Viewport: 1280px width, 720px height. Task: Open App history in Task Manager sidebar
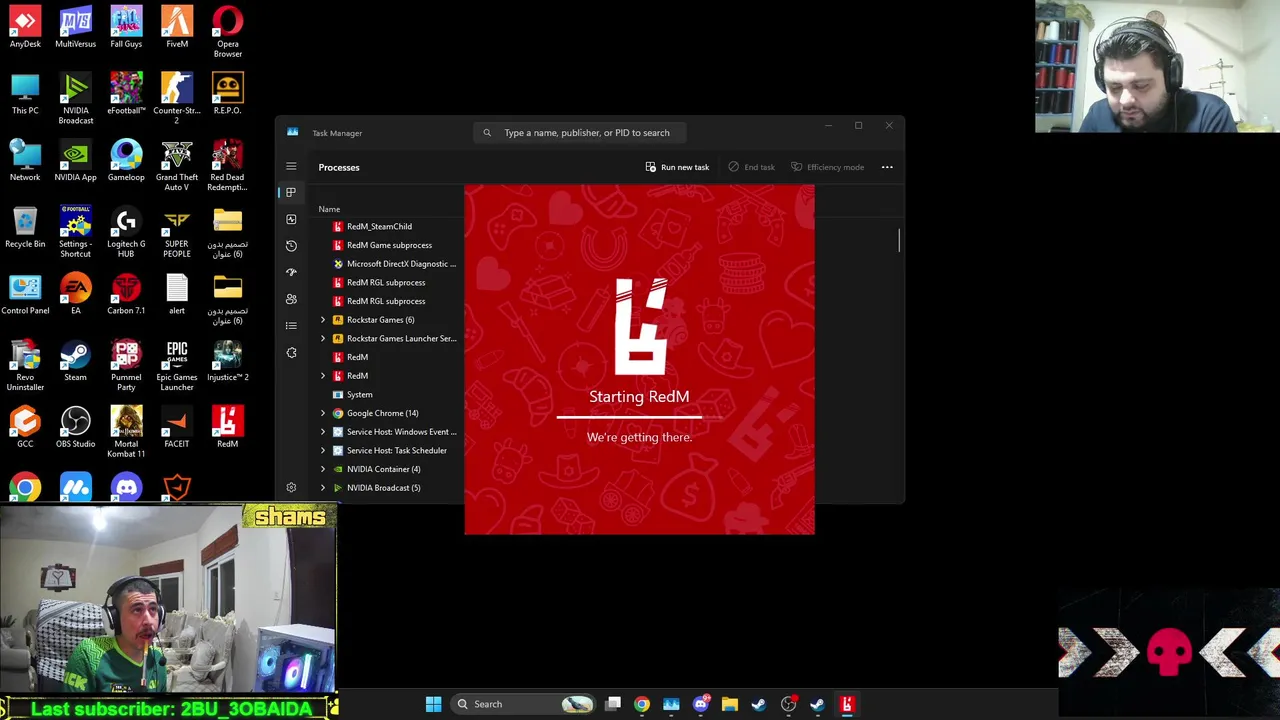pos(291,246)
